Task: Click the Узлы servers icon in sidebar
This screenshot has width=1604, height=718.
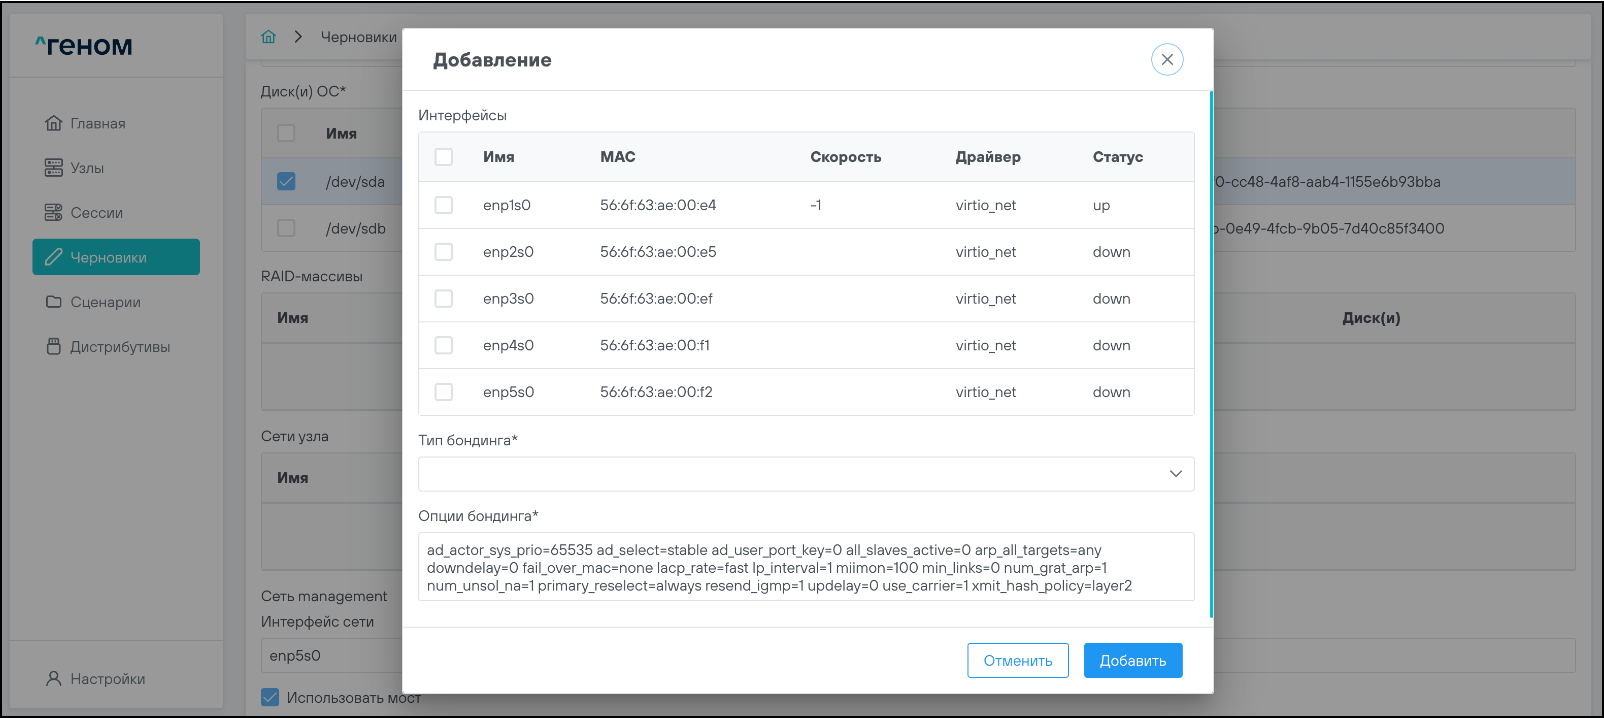Action: [54, 168]
